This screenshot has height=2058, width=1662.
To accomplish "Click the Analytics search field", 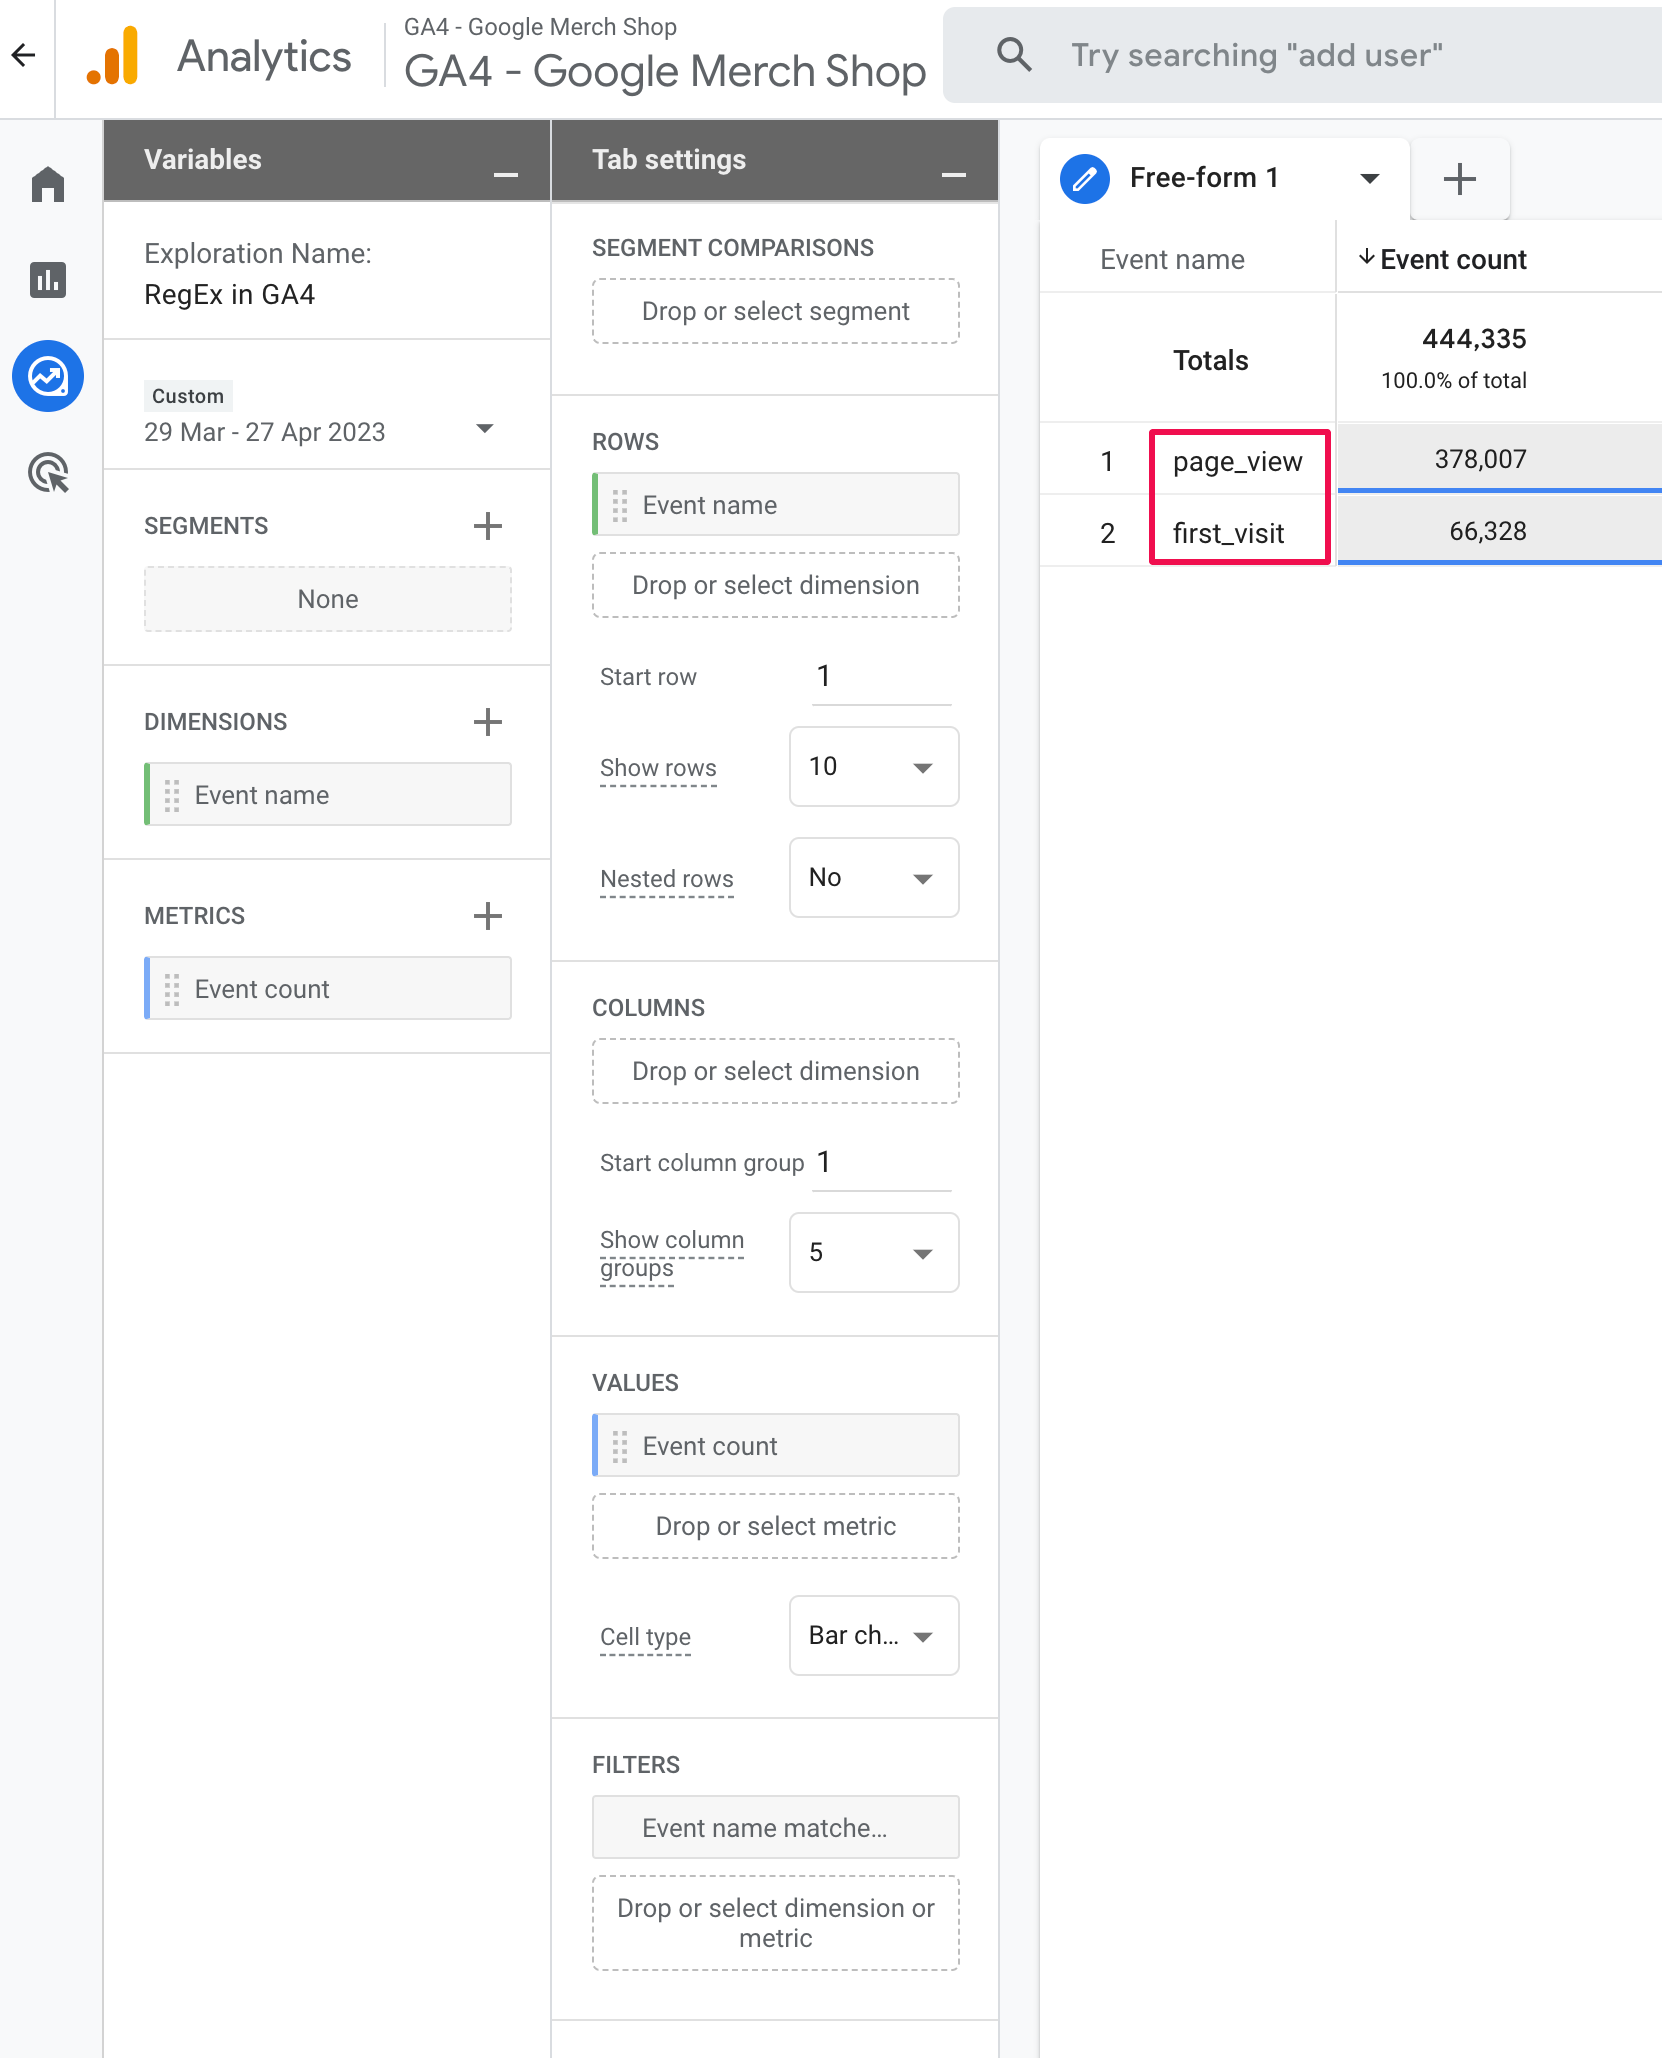I will point(1300,56).
